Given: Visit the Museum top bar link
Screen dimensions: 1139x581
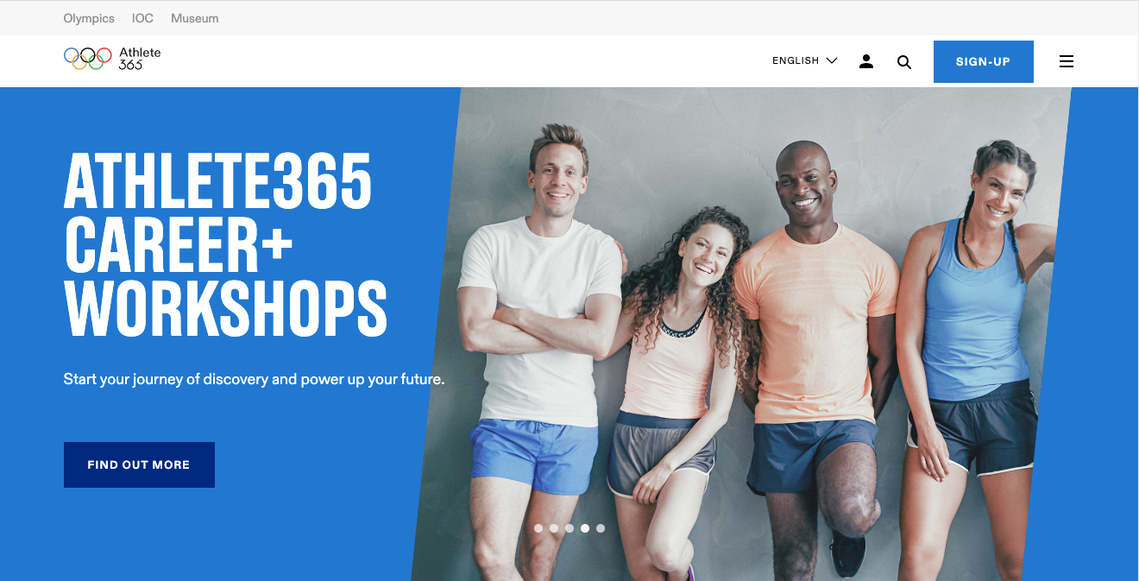Looking at the screenshot, I should [195, 18].
